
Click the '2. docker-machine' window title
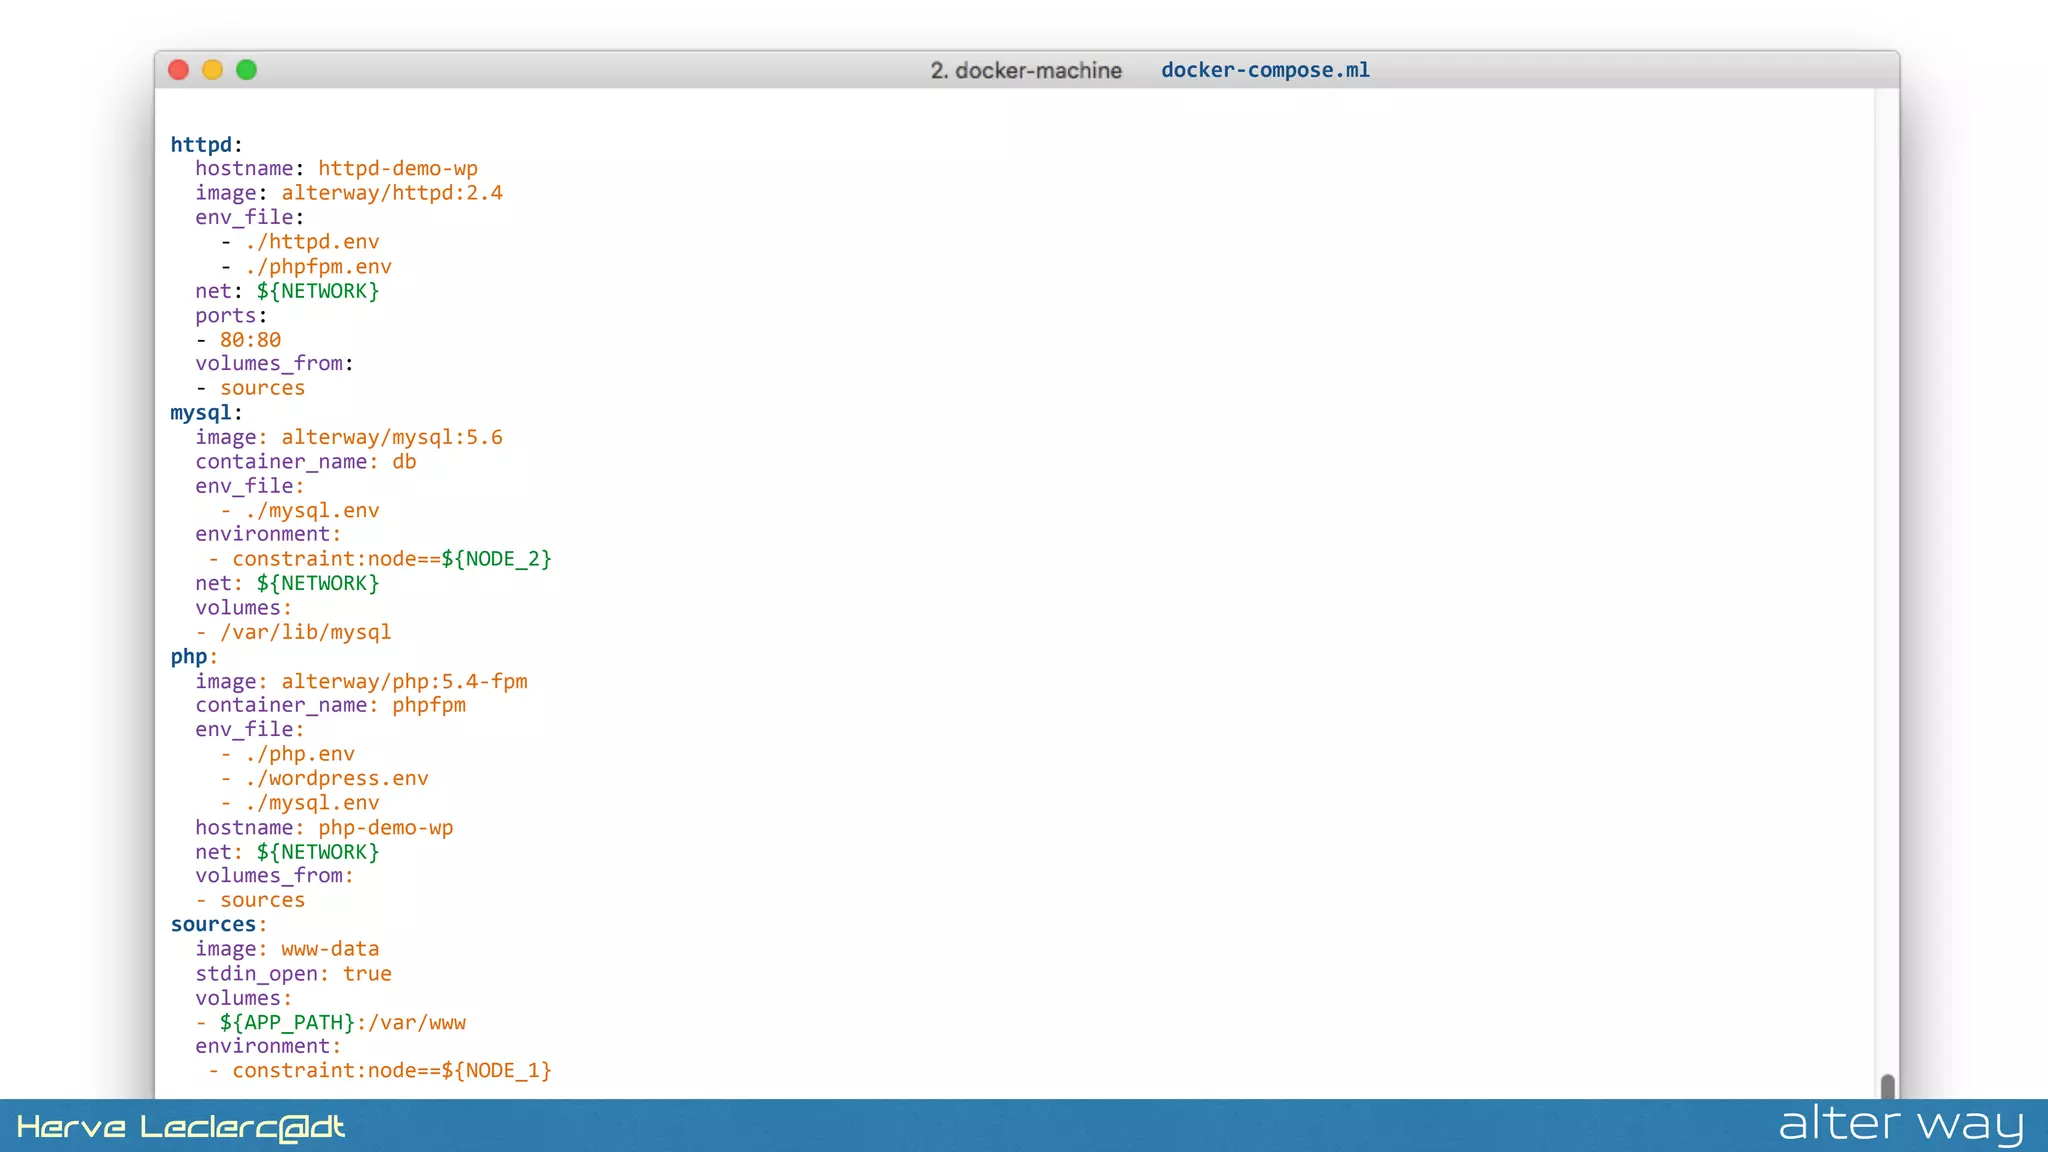(1026, 70)
